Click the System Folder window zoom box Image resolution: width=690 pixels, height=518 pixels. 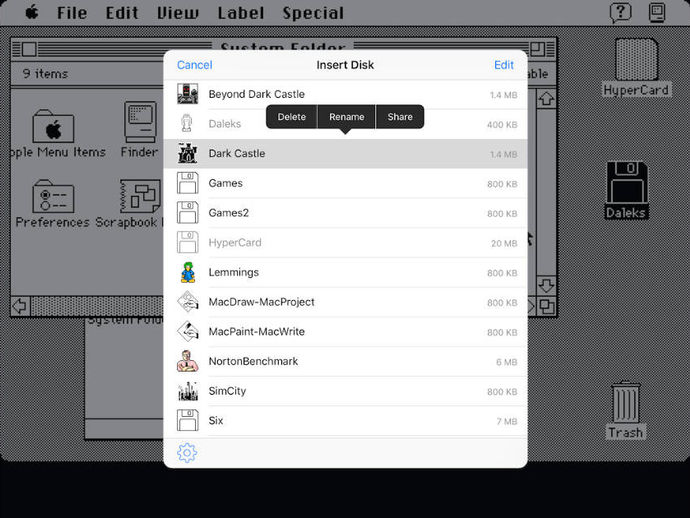537,49
